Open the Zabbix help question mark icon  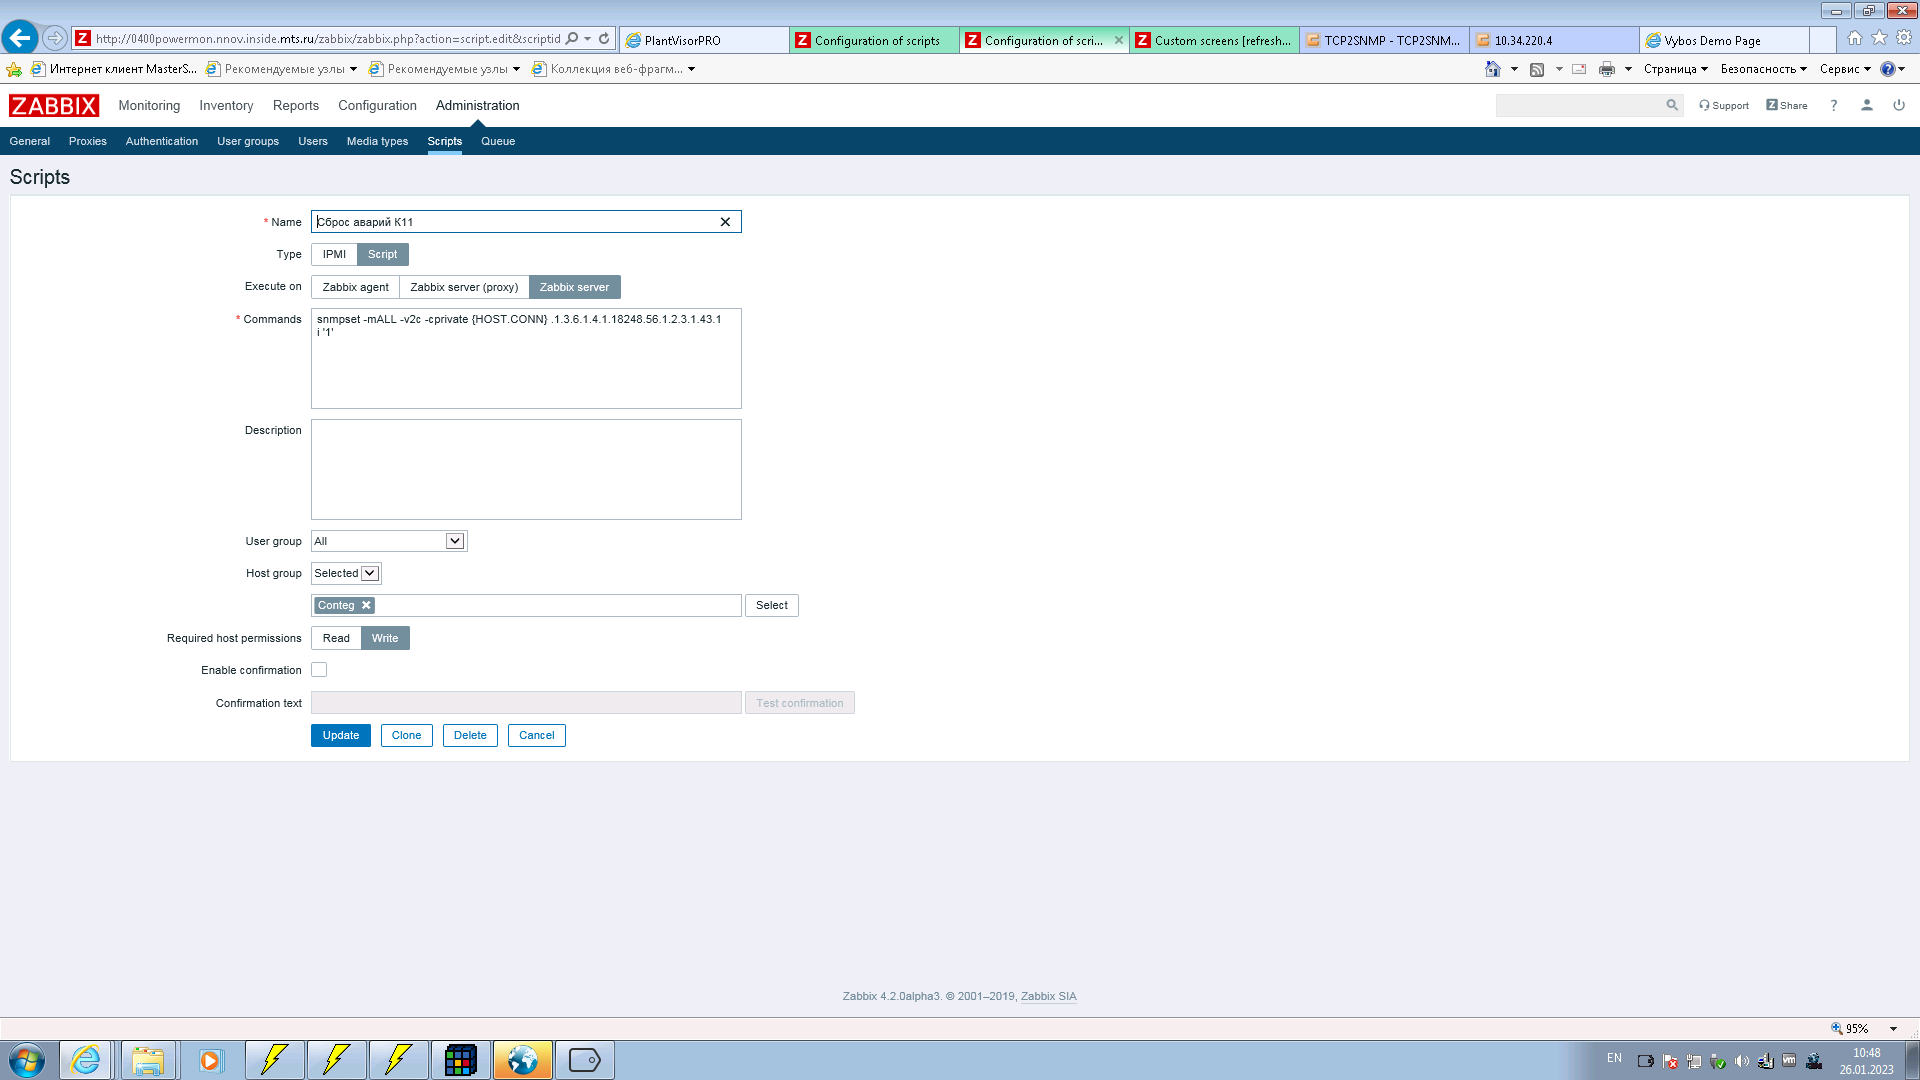(x=1833, y=105)
